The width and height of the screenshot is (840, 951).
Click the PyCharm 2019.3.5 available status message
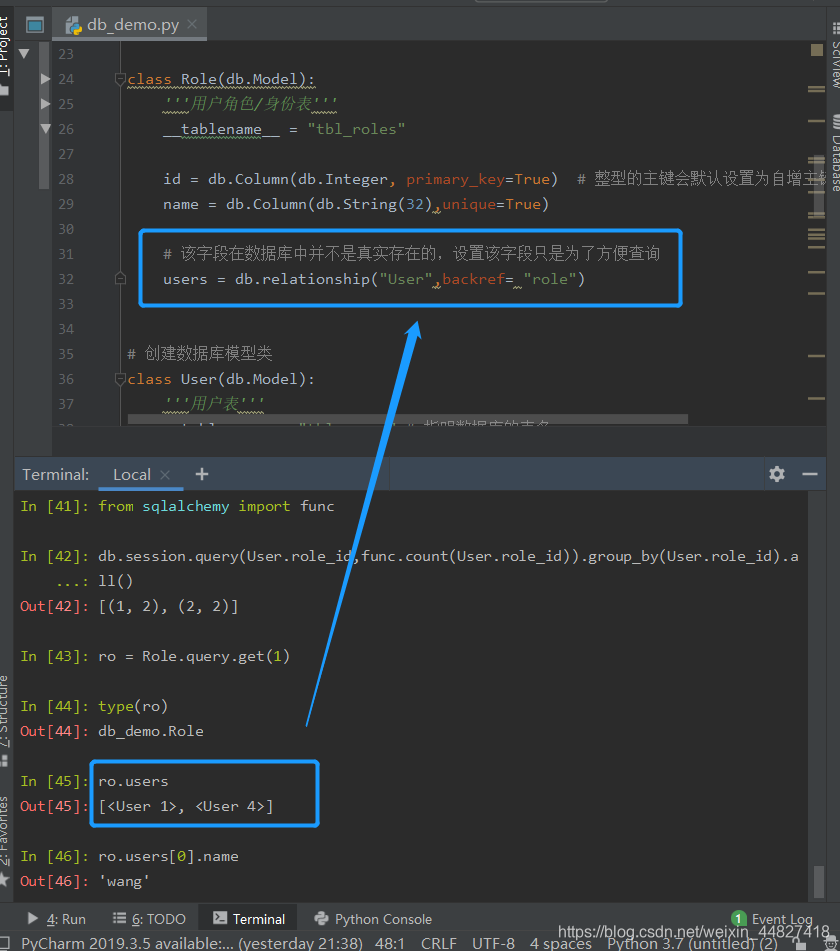192,944
